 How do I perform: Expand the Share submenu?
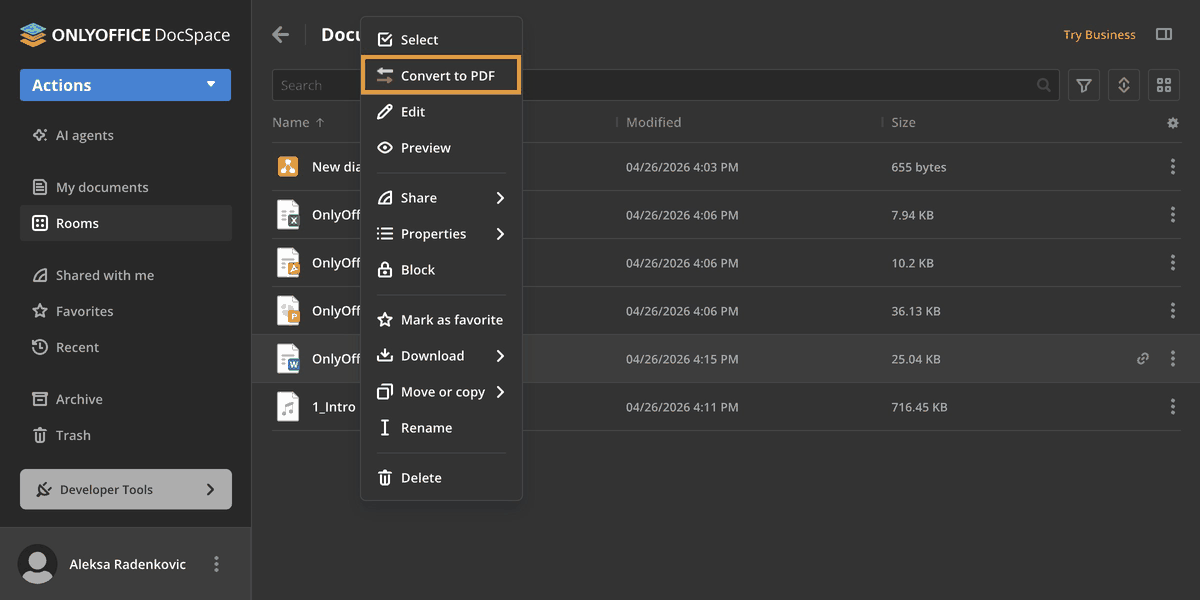pyautogui.click(x=441, y=198)
